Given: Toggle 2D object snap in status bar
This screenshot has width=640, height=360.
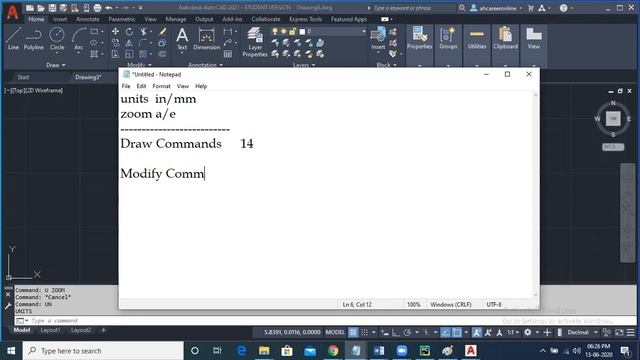Looking at the screenshot, I should 457,333.
